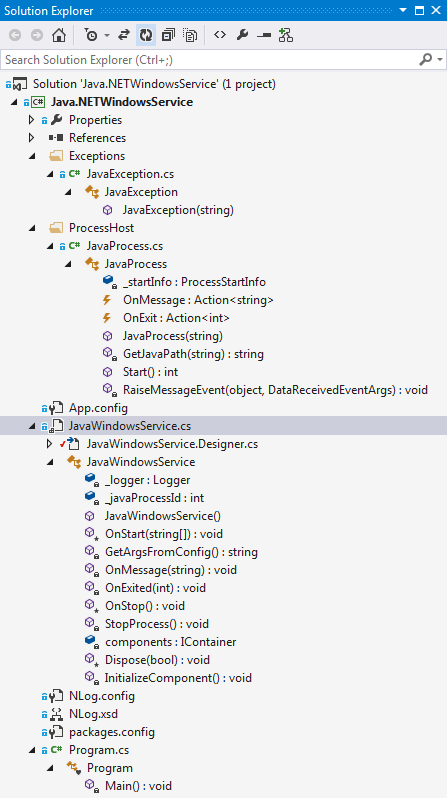Select InitializeComponent() : void
The width and height of the screenshot is (447, 798).
(x=178, y=678)
